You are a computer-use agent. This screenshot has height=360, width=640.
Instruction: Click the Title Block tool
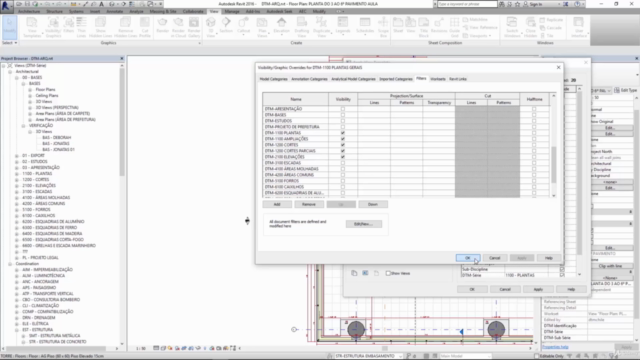[424, 27]
